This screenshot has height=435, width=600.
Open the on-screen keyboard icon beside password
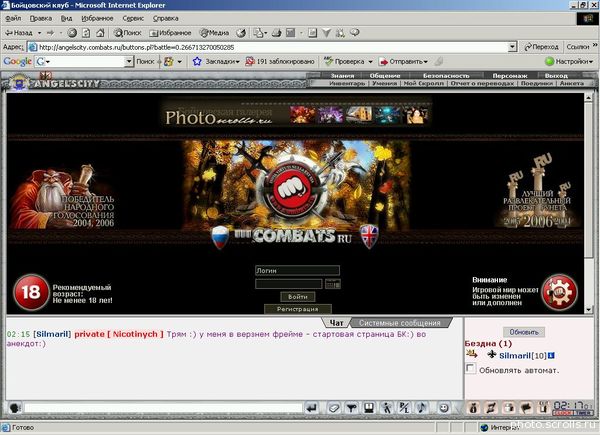pyautogui.click(x=333, y=284)
